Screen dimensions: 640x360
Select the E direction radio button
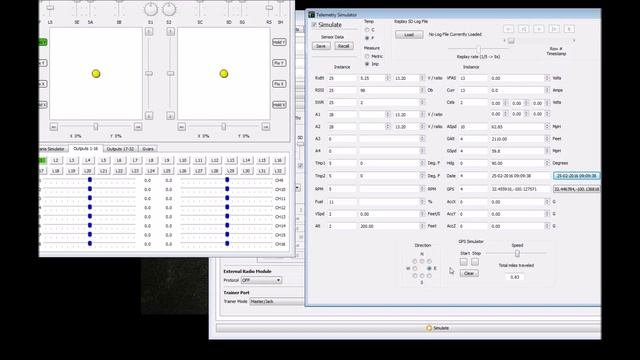click(x=429, y=269)
